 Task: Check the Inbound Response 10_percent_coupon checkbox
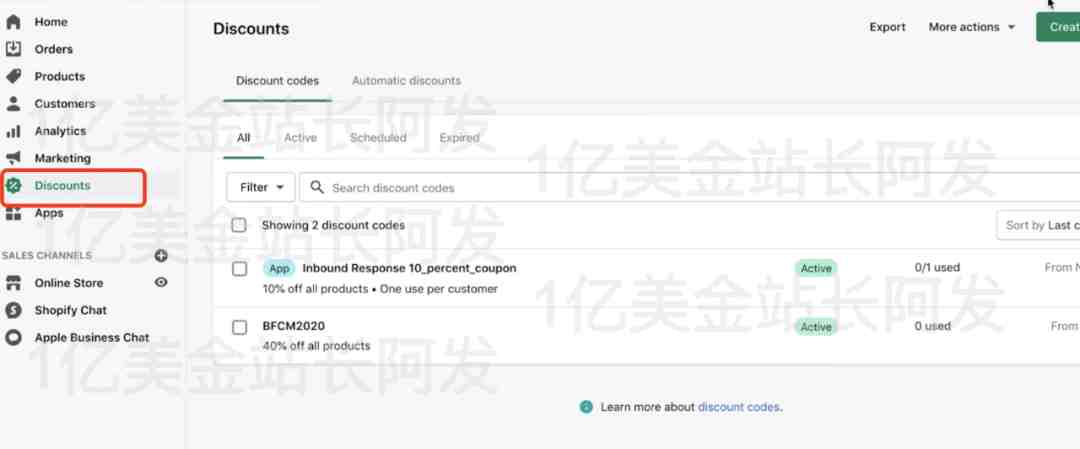coord(239,269)
